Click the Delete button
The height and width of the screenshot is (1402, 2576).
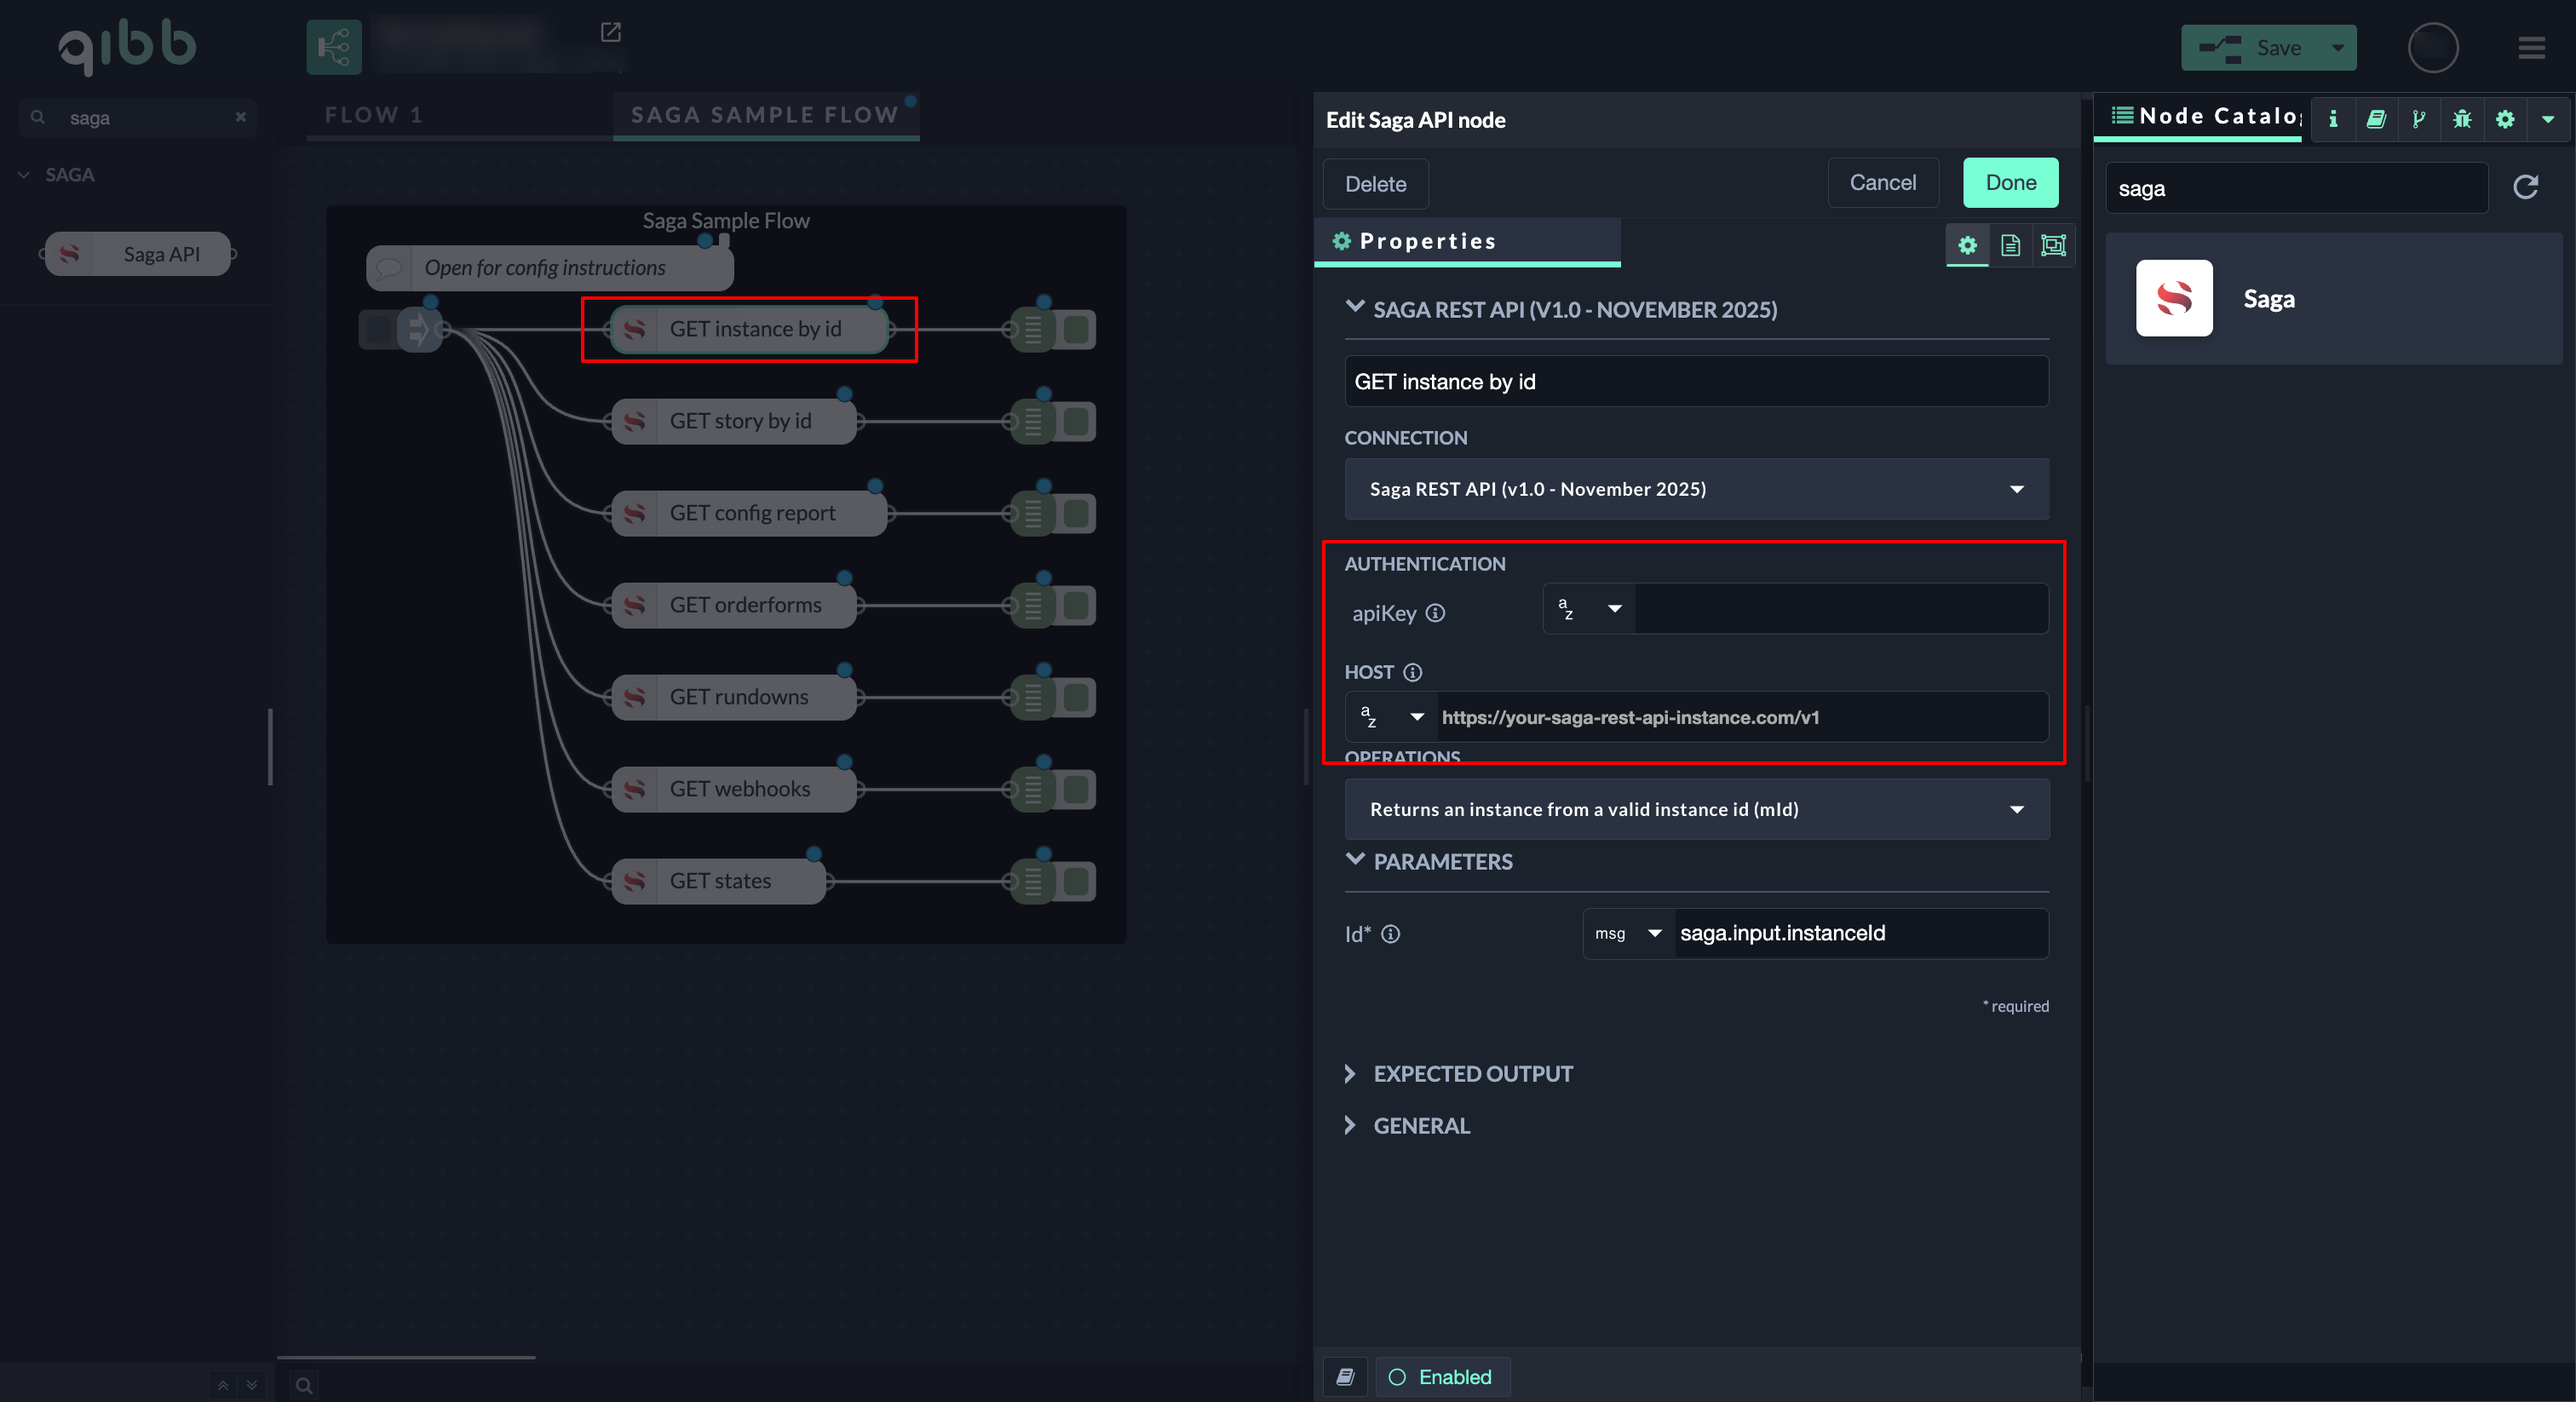click(1375, 184)
